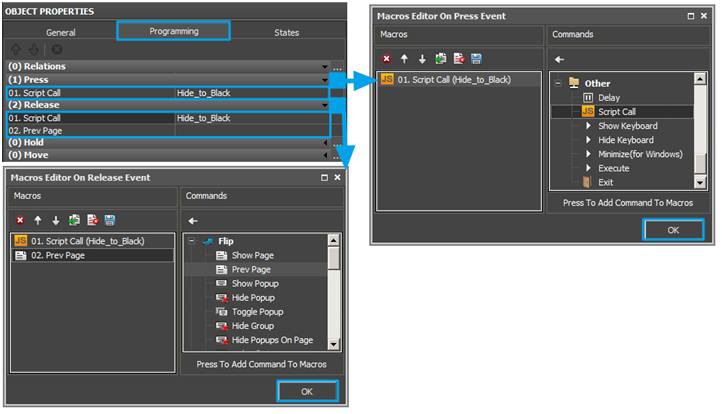722x414 pixels.
Task: Click move-down arrow in Release Event macros toolbar
Action: point(56,220)
